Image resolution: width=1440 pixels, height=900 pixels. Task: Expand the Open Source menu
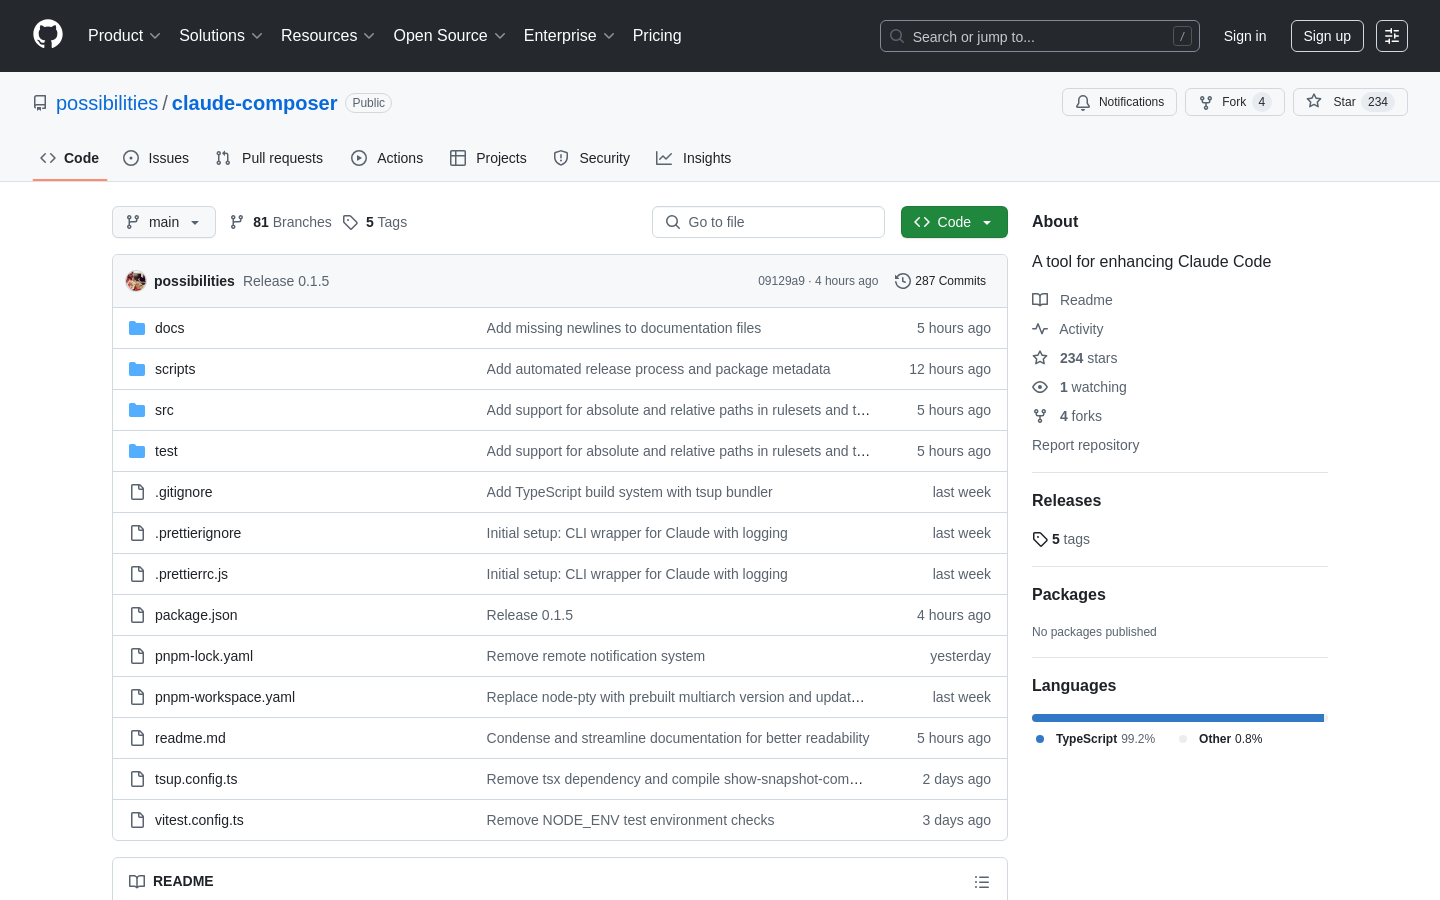click(450, 36)
